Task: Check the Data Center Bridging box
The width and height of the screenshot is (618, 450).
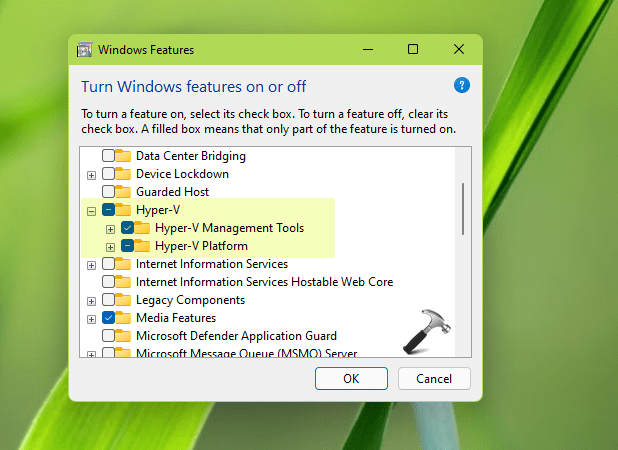Action: point(108,156)
